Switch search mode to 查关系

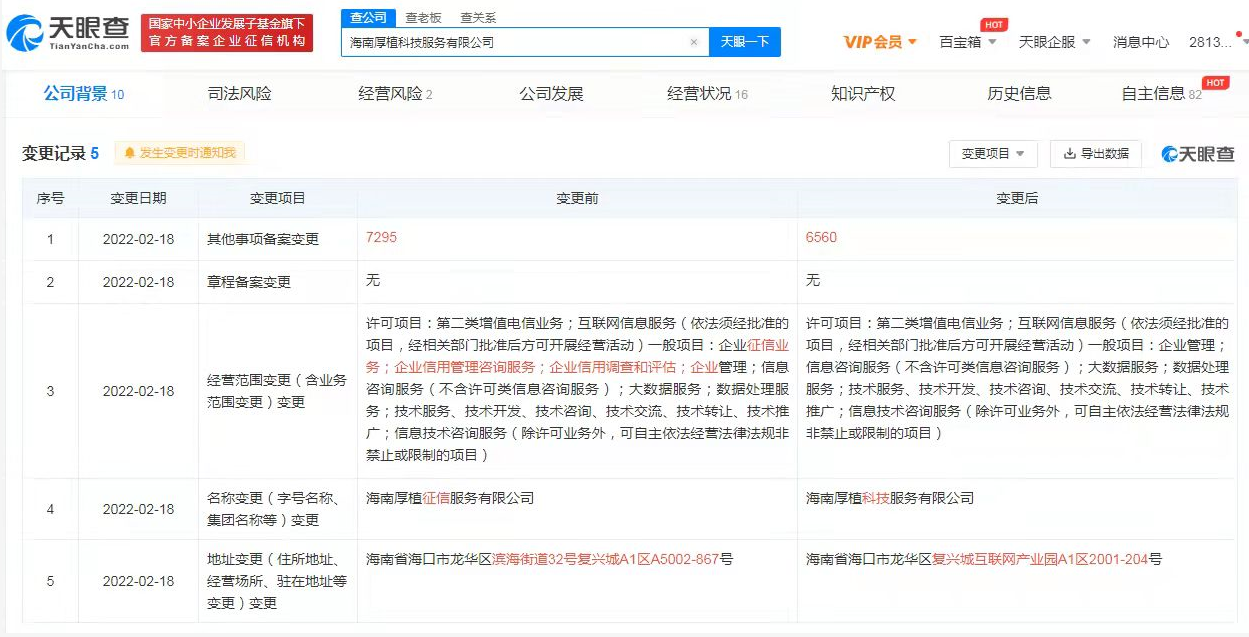coord(478,17)
